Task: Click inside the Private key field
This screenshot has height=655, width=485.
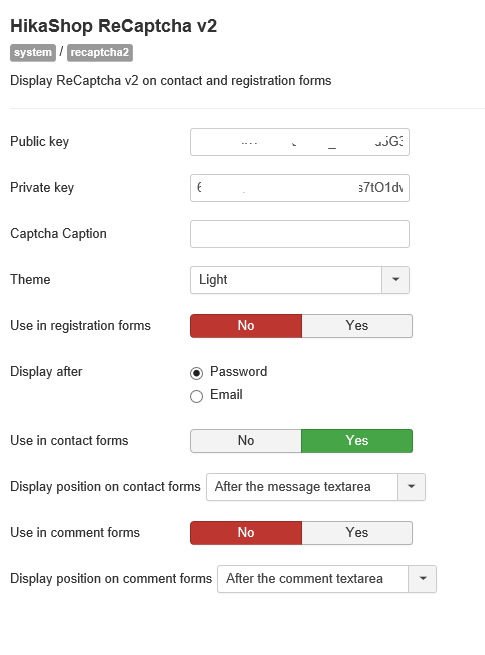Action: pos(300,188)
